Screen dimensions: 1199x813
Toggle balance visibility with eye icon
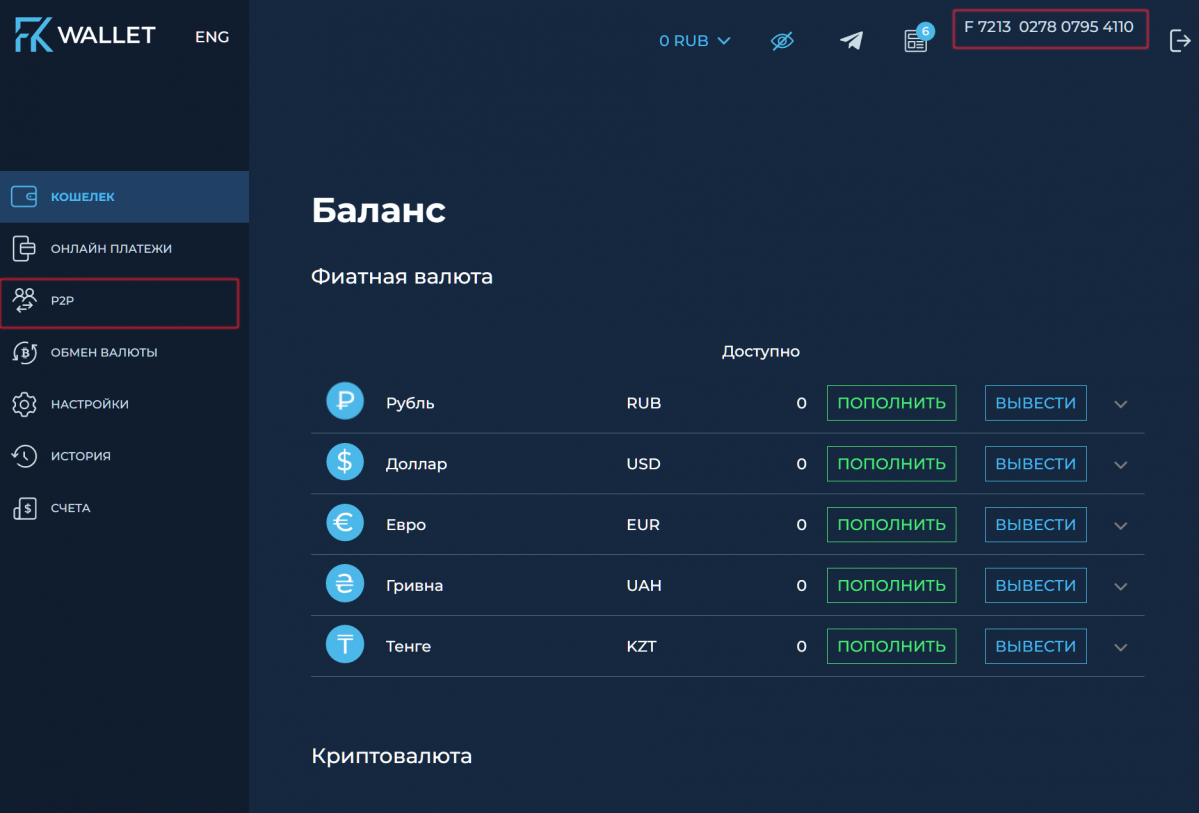coord(782,41)
